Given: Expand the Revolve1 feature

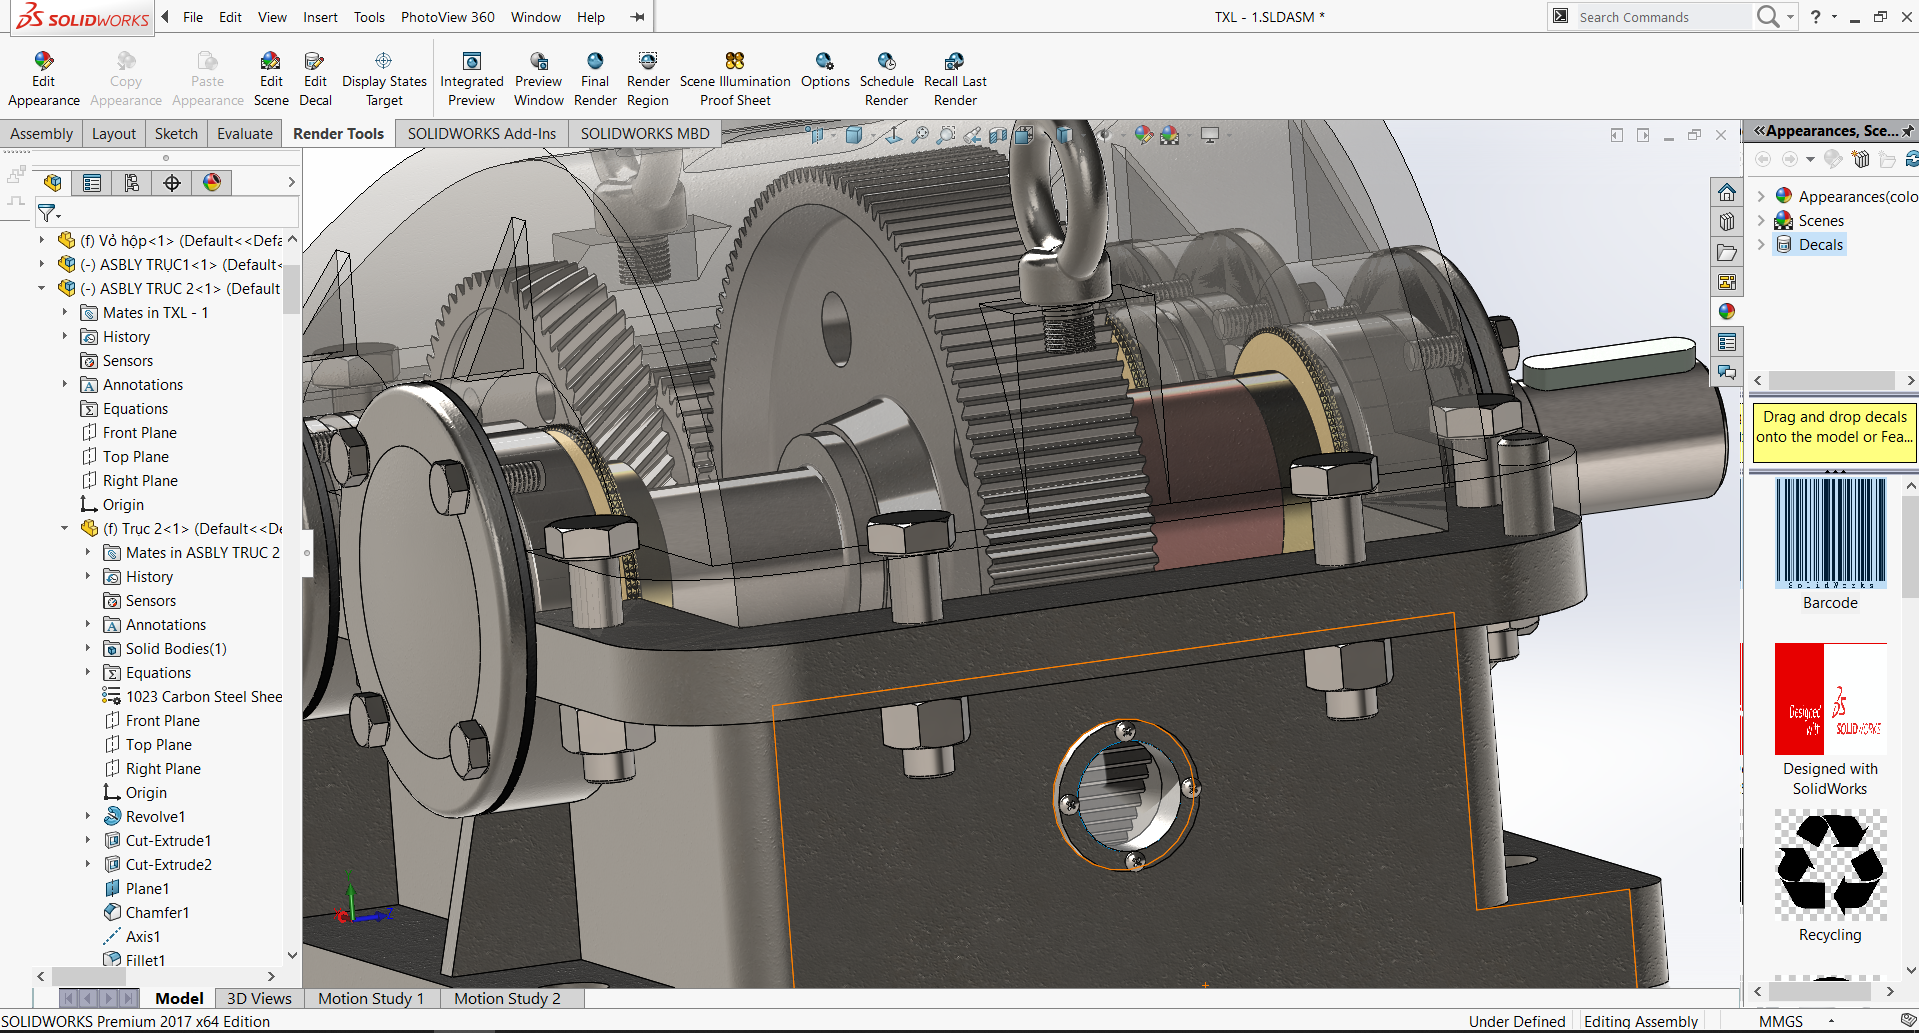Looking at the screenshot, I should click(88, 817).
